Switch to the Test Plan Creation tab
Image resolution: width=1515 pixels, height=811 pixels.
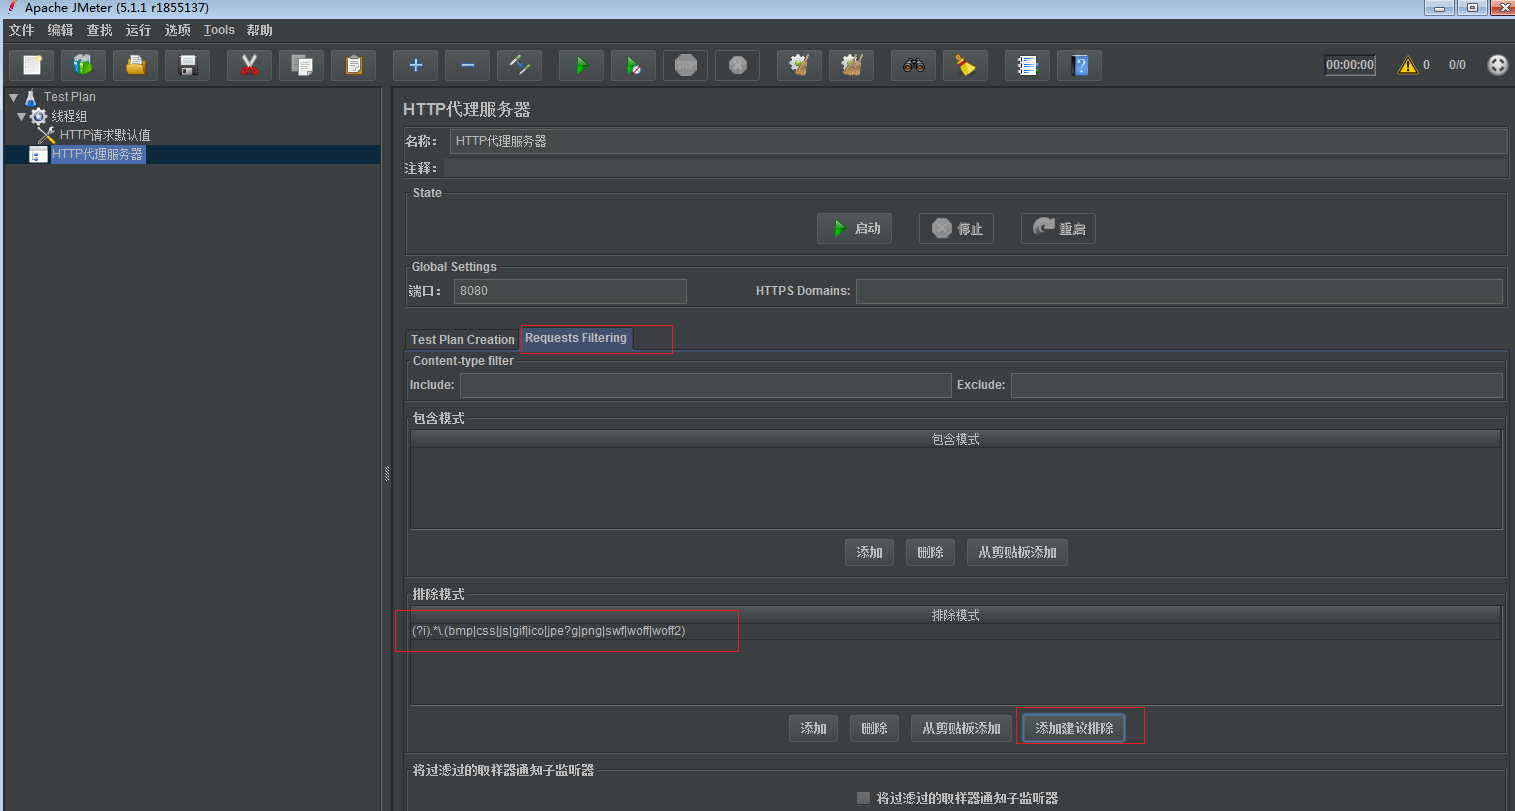pyautogui.click(x=463, y=340)
